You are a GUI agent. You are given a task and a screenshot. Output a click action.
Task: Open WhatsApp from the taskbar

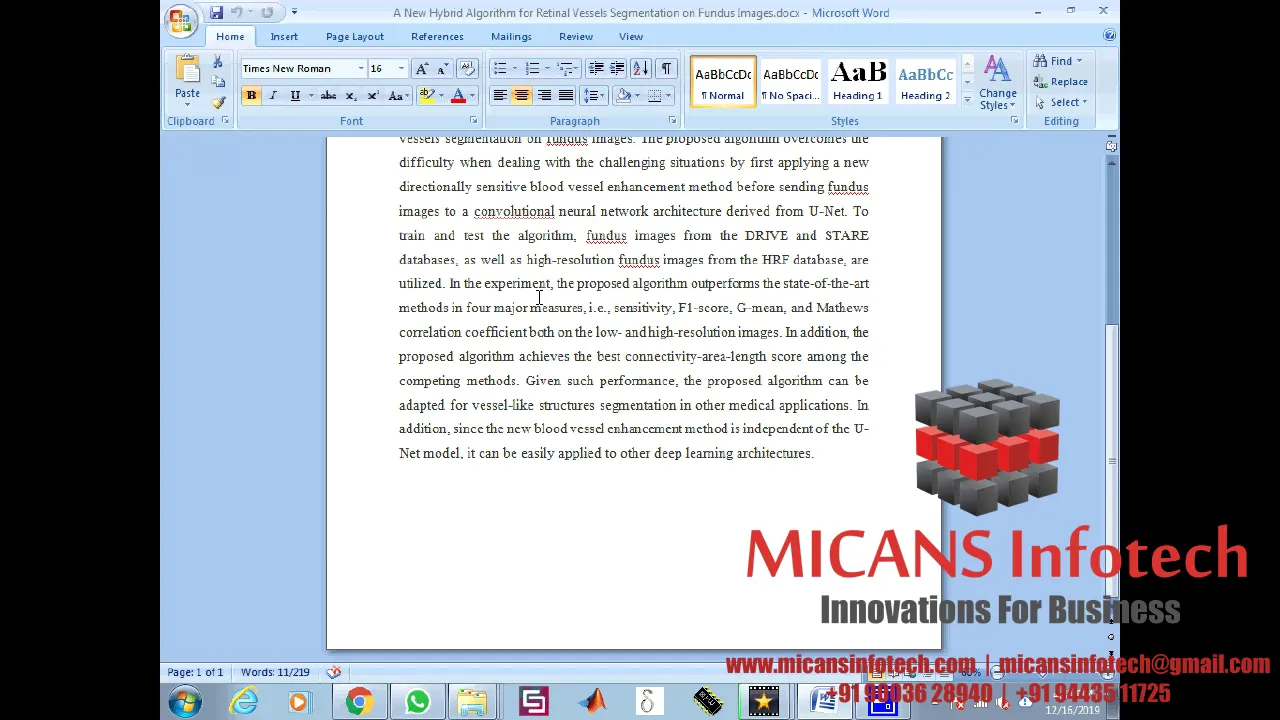(x=417, y=702)
